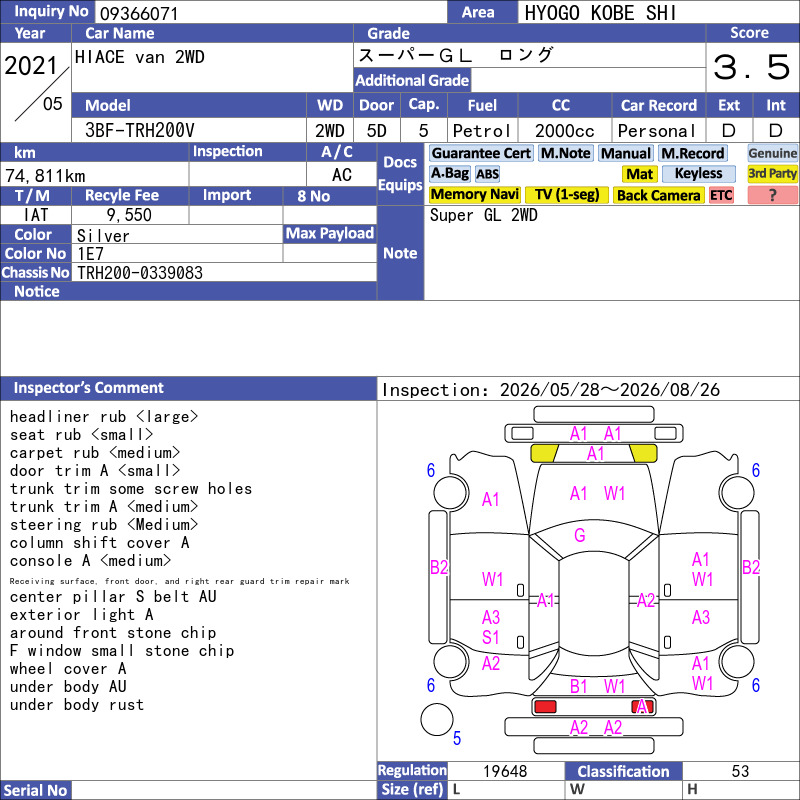Click the displacement value 2000cc
Image resolution: width=800 pixels, height=800 pixels.
click(x=564, y=131)
